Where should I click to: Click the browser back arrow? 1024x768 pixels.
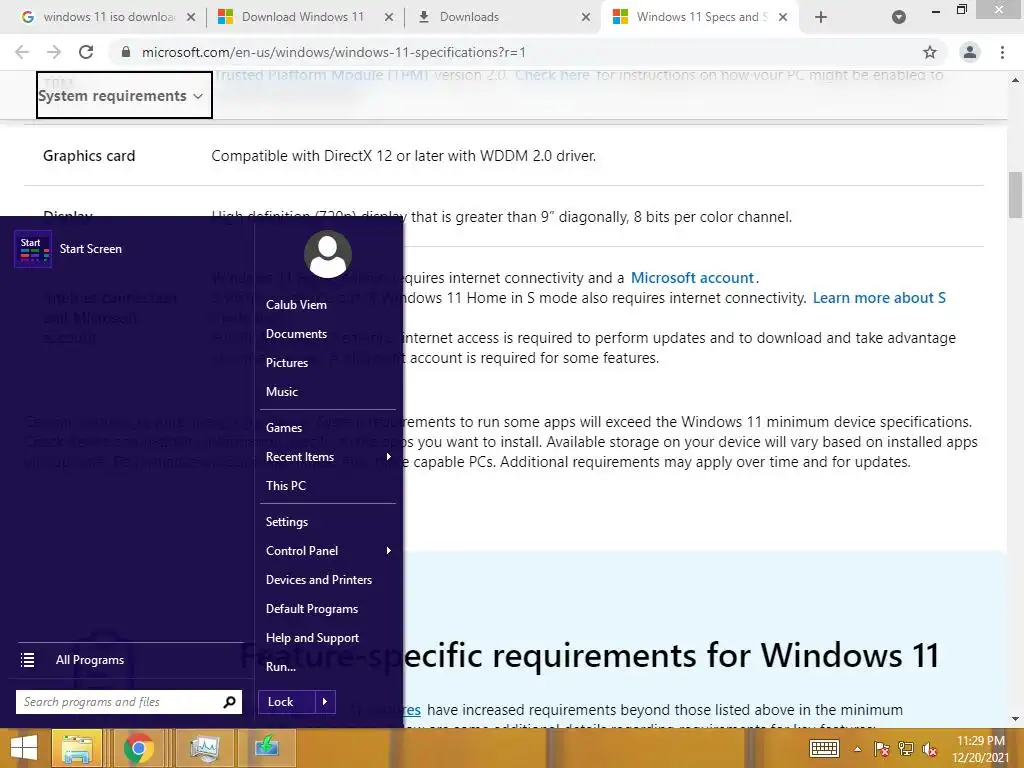click(22, 52)
